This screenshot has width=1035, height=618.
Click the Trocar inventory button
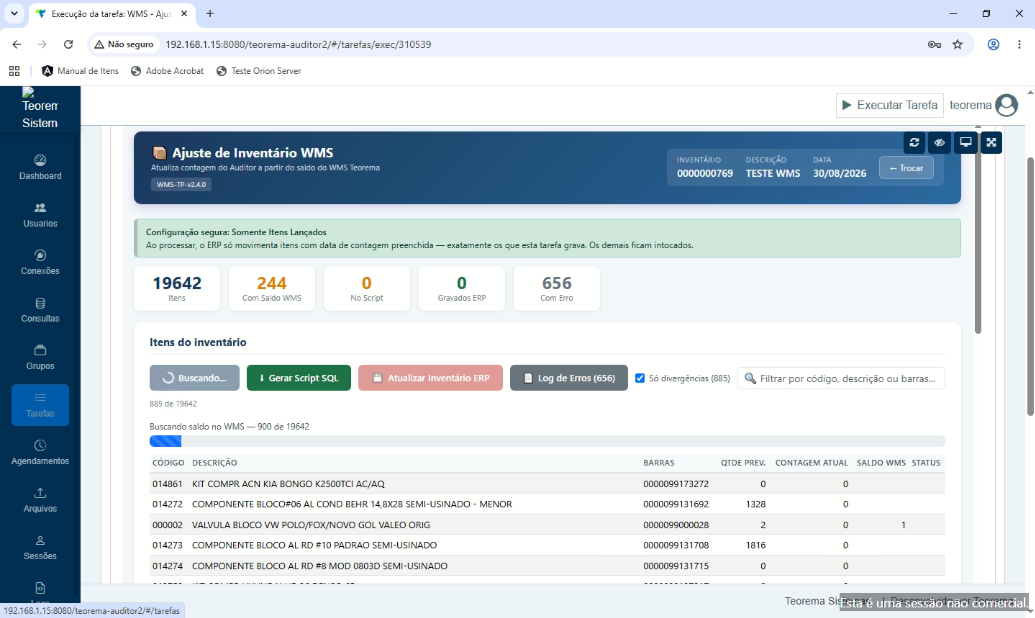click(x=906, y=168)
